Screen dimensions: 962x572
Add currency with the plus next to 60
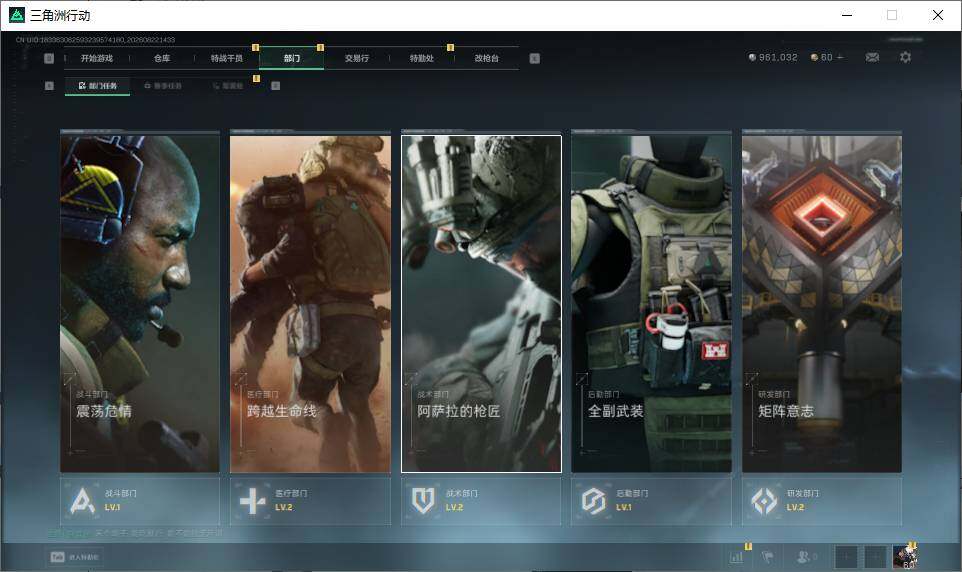coord(840,57)
